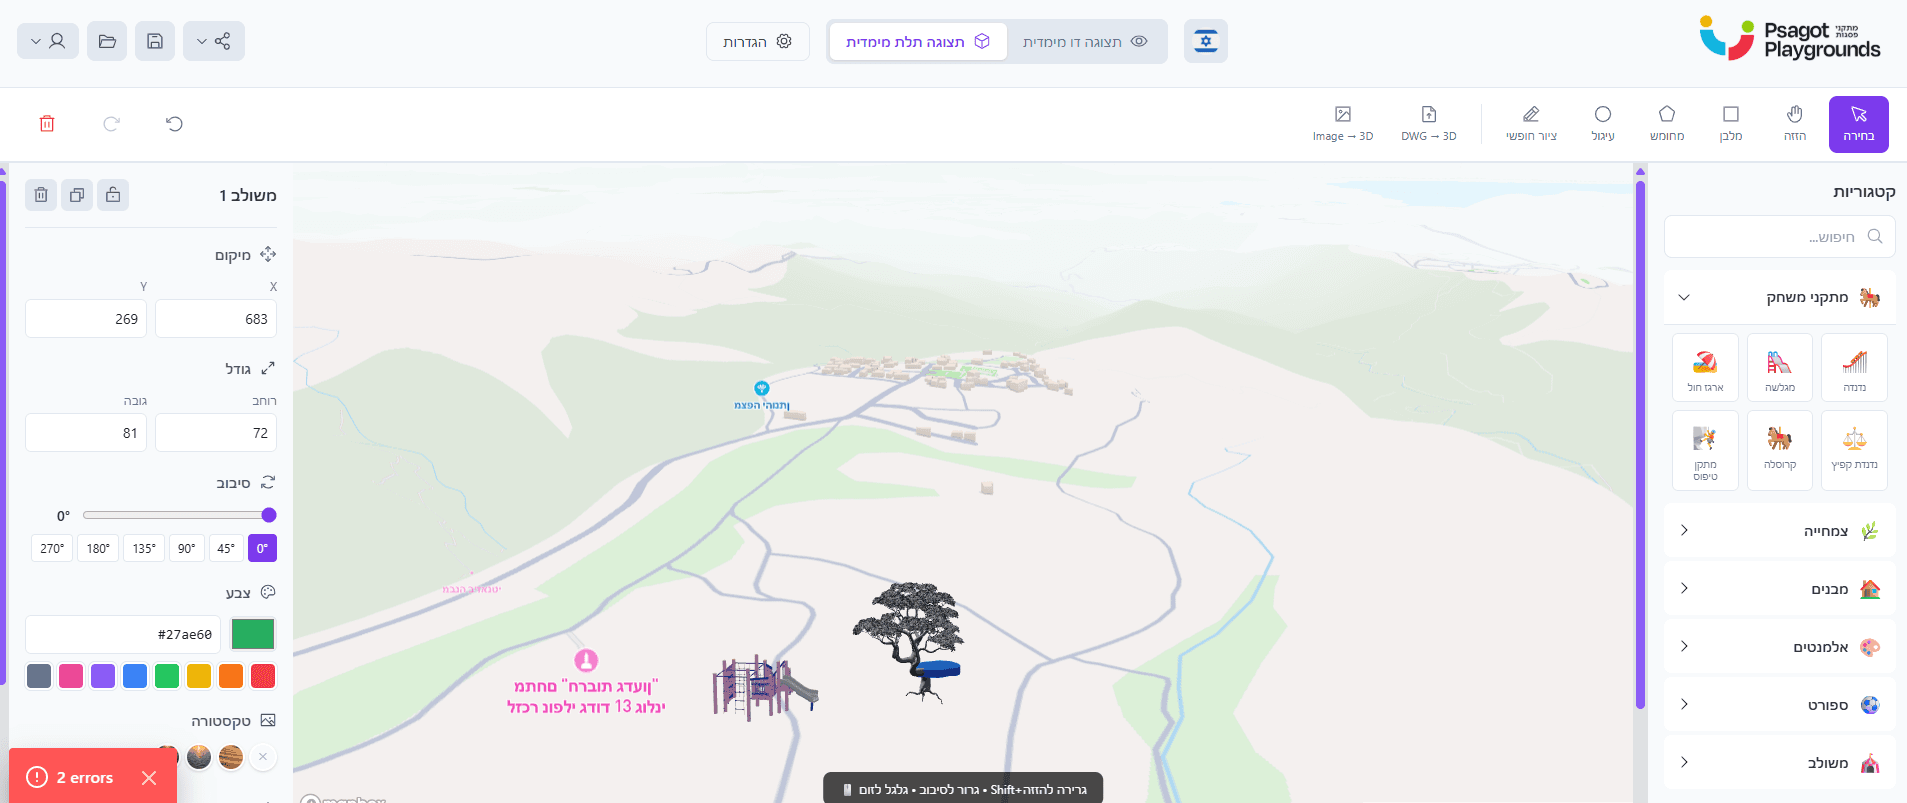Screen dimensions: 1907x803
Task: Expand the אלמנטים elements category
Action: (x=1780, y=647)
